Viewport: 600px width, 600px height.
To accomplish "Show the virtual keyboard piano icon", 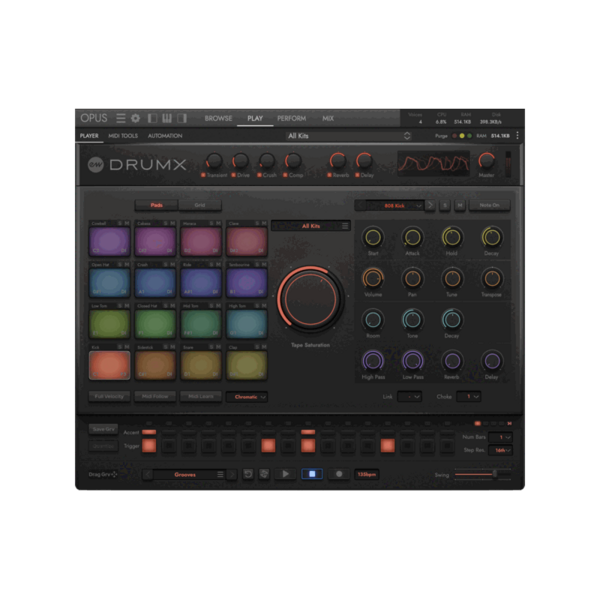I will coord(167,118).
